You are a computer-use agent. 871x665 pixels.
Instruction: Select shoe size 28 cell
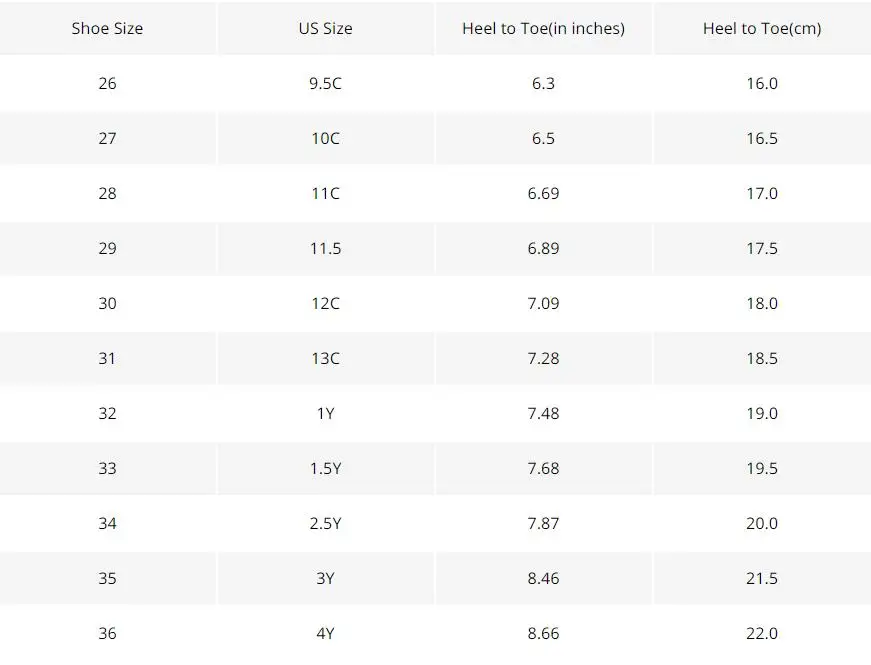pyautogui.click(x=107, y=193)
